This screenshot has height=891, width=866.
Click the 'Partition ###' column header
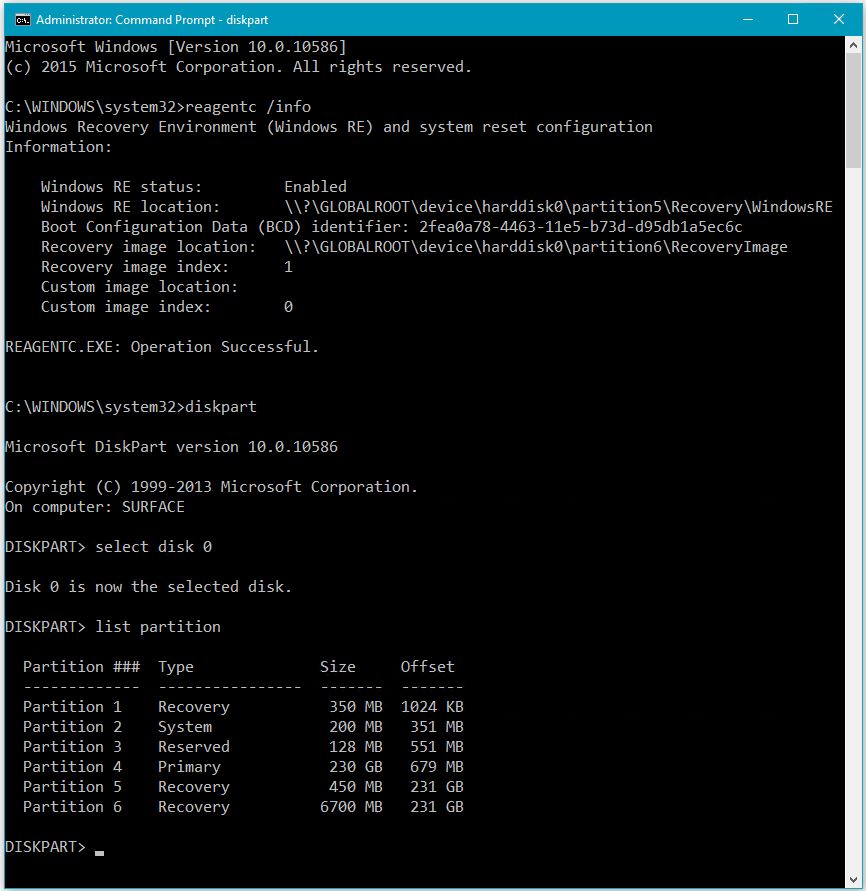[x=81, y=667]
